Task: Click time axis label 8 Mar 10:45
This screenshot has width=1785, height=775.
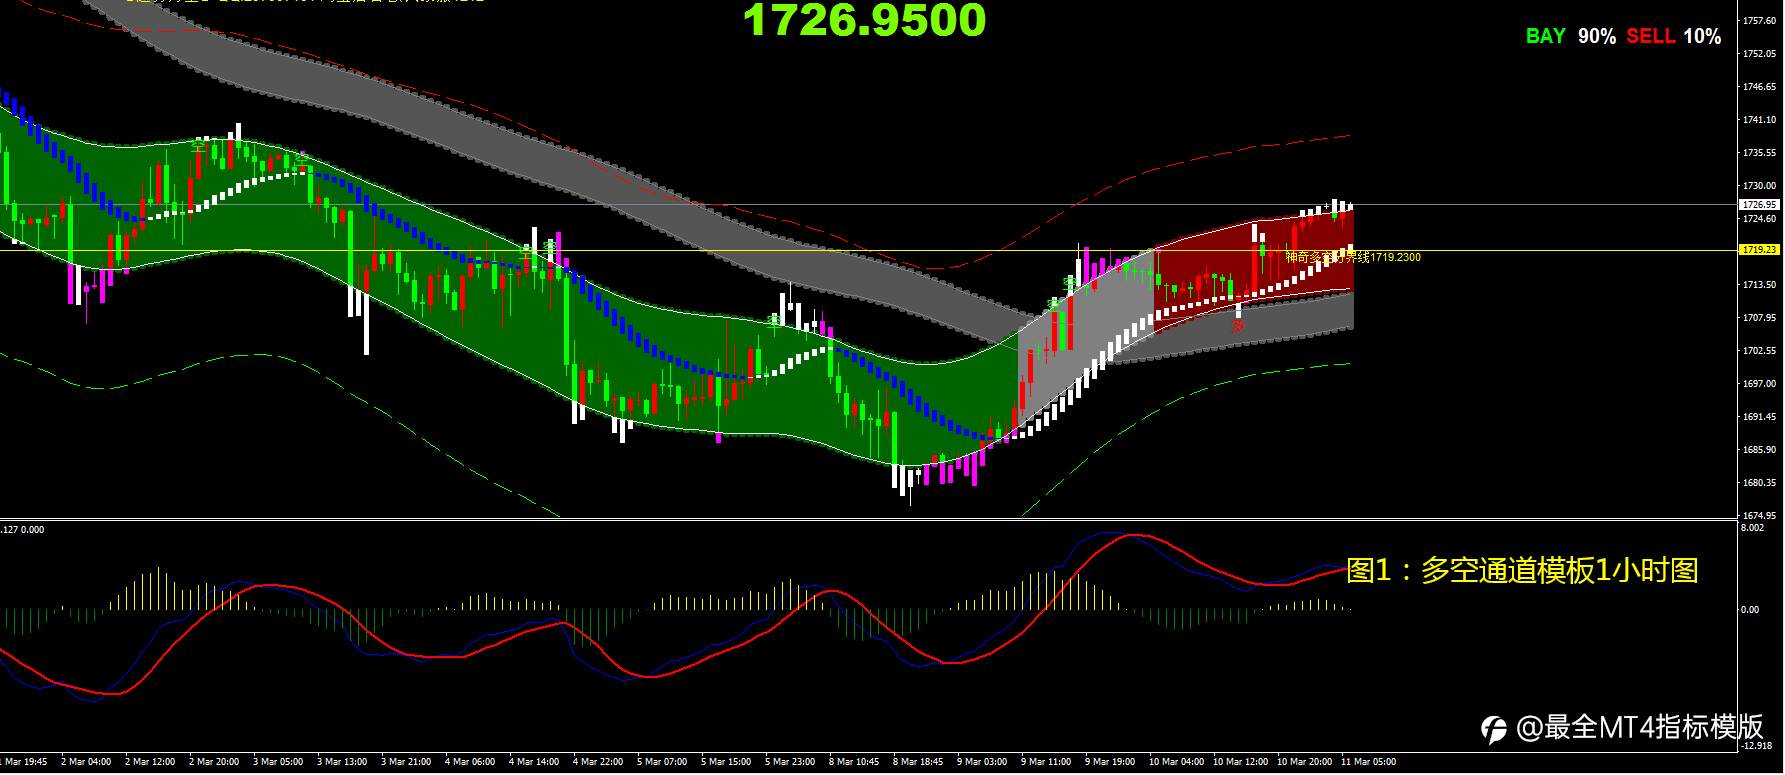Action: (855, 762)
